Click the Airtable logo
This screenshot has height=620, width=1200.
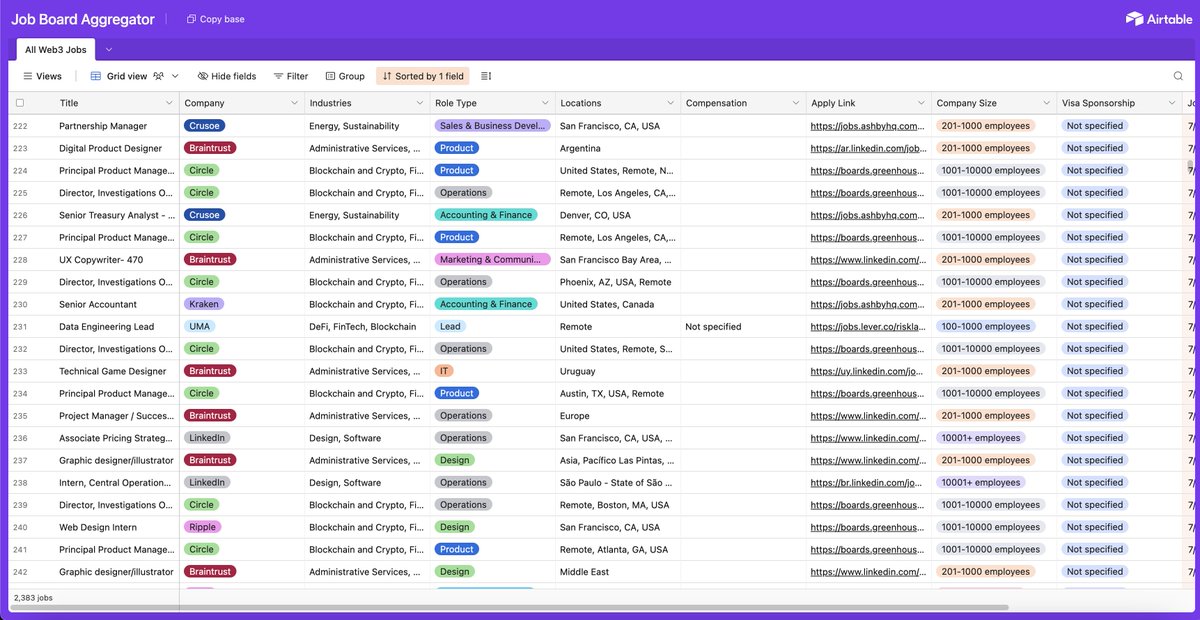click(x=1159, y=19)
